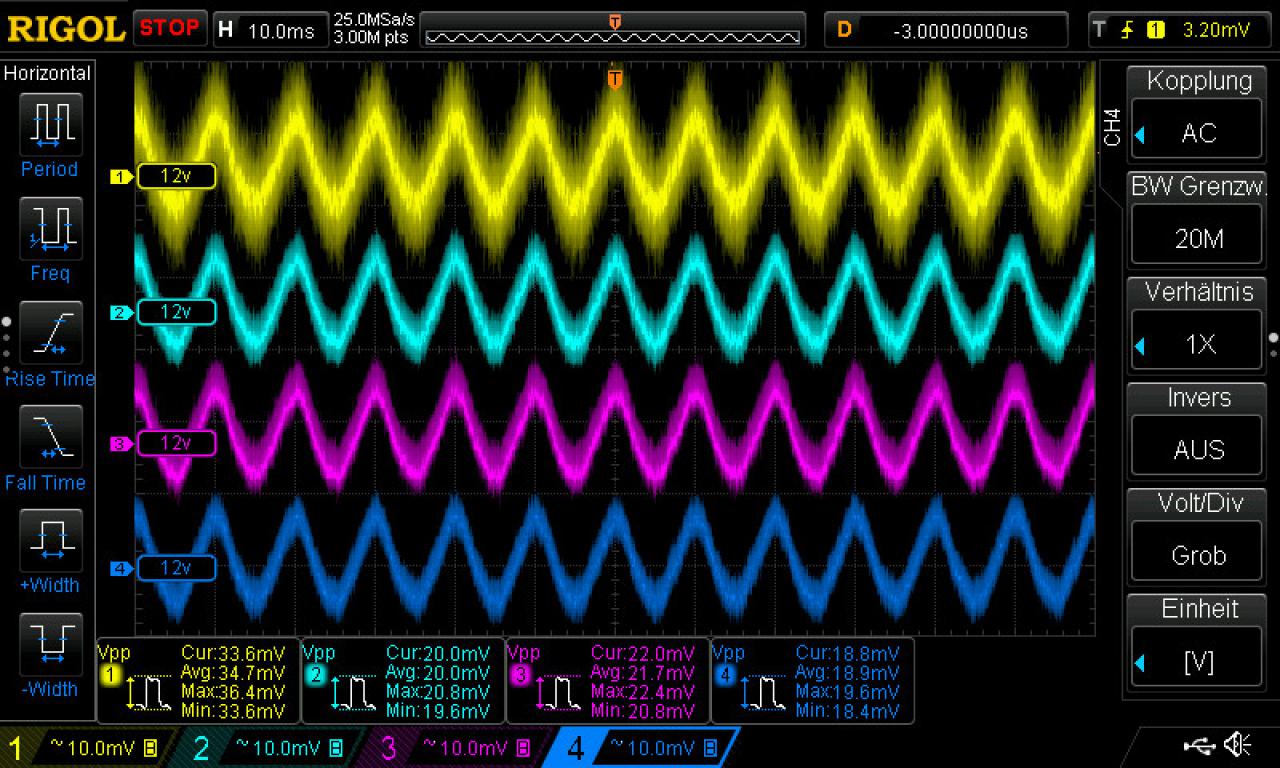Click the USB connection status icon
This screenshot has height=768, width=1280.
click(1199, 744)
